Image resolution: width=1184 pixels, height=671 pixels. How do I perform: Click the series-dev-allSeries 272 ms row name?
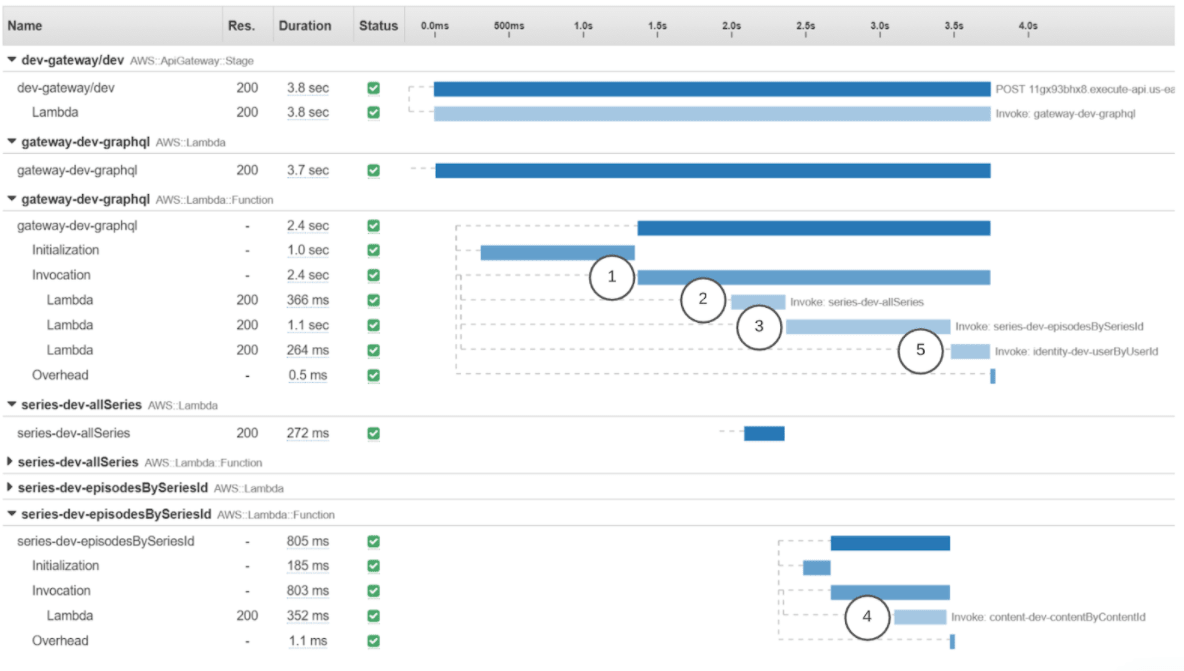(73, 433)
